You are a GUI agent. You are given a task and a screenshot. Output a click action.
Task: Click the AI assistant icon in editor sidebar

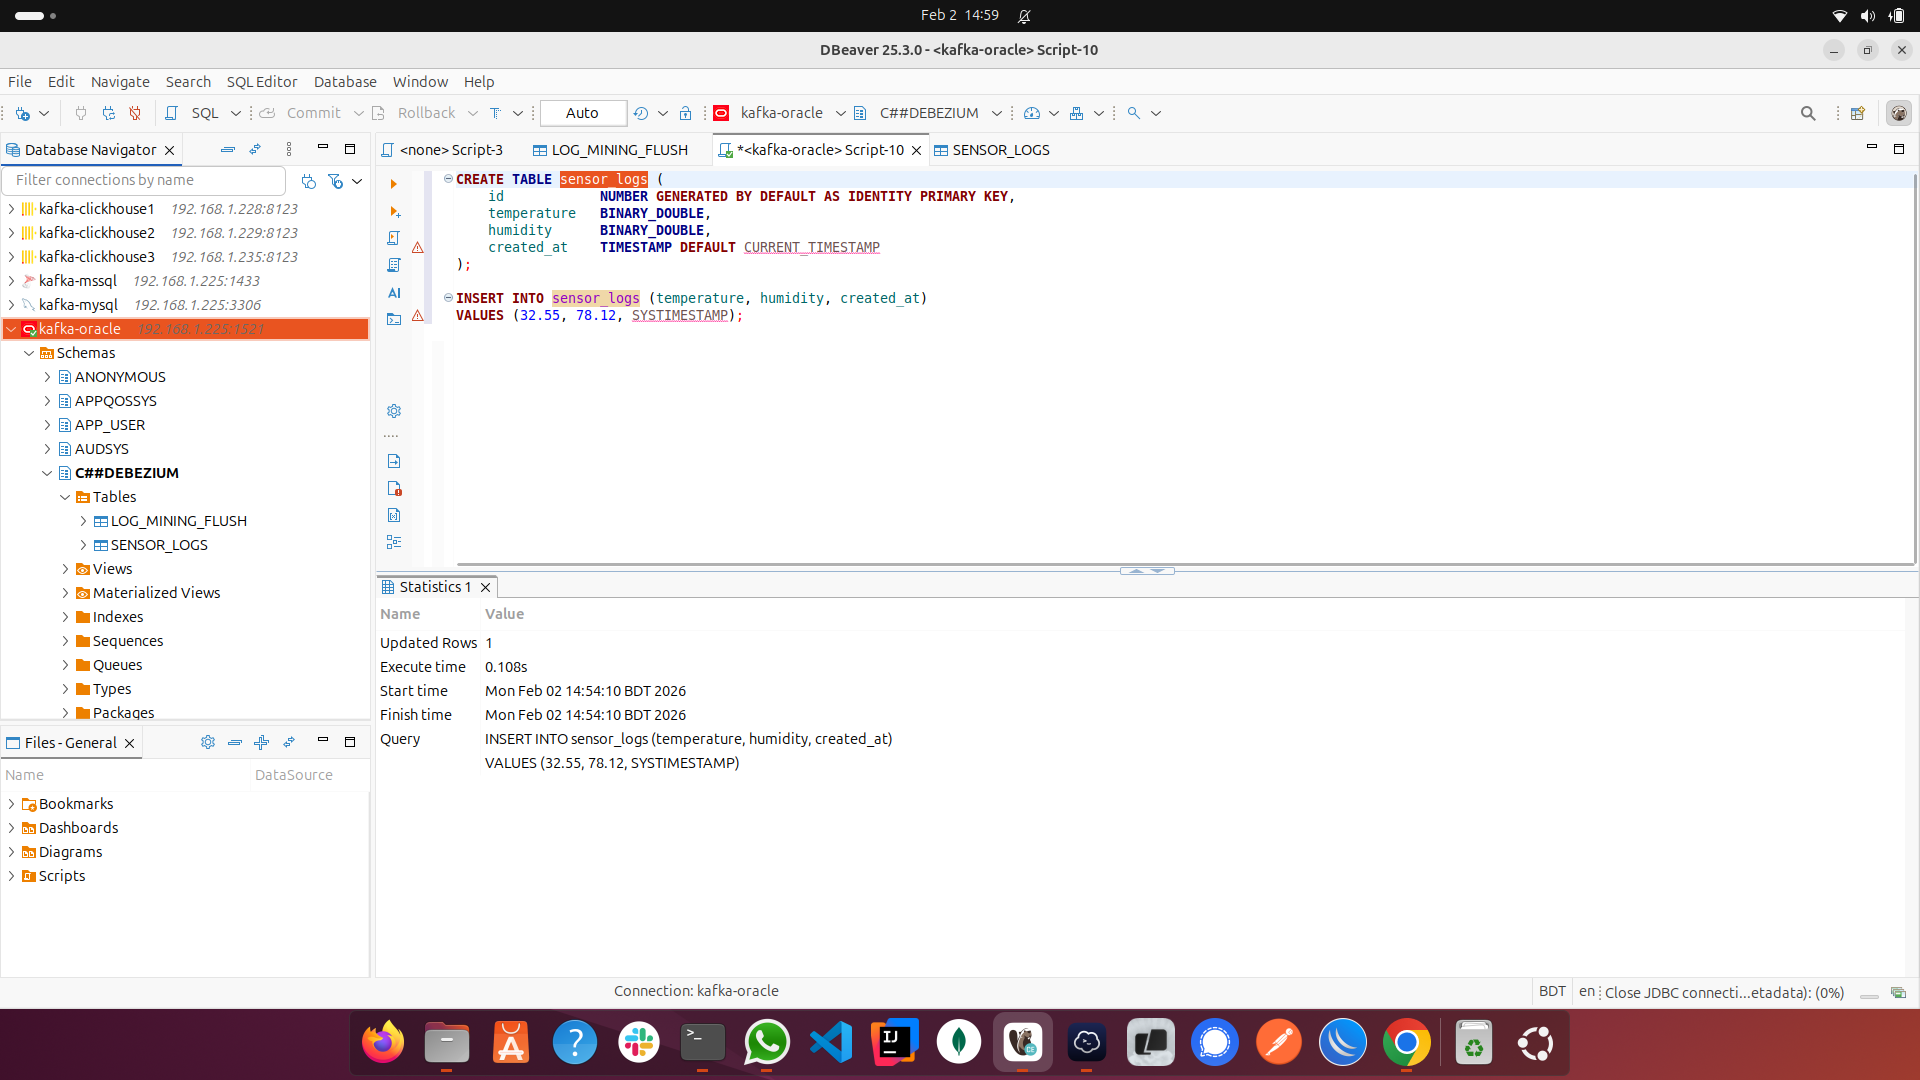(x=394, y=293)
